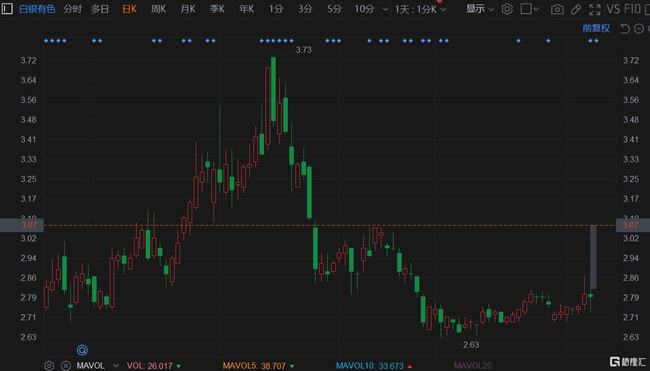The height and width of the screenshot is (371, 650).
Task: Click the blue circular marker icon above MAVOL
Action: coord(82,350)
